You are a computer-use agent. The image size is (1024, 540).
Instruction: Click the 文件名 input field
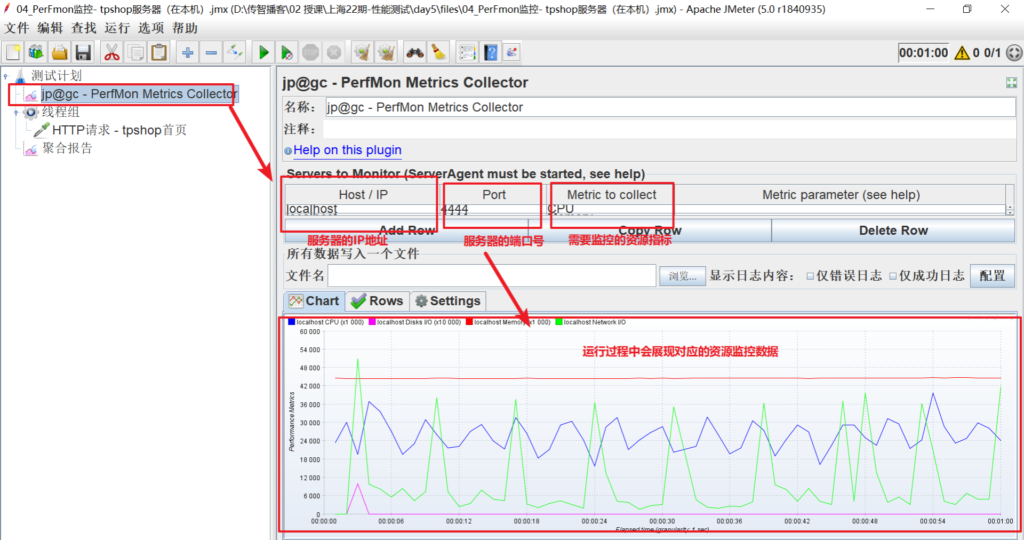click(x=491, y=276)
